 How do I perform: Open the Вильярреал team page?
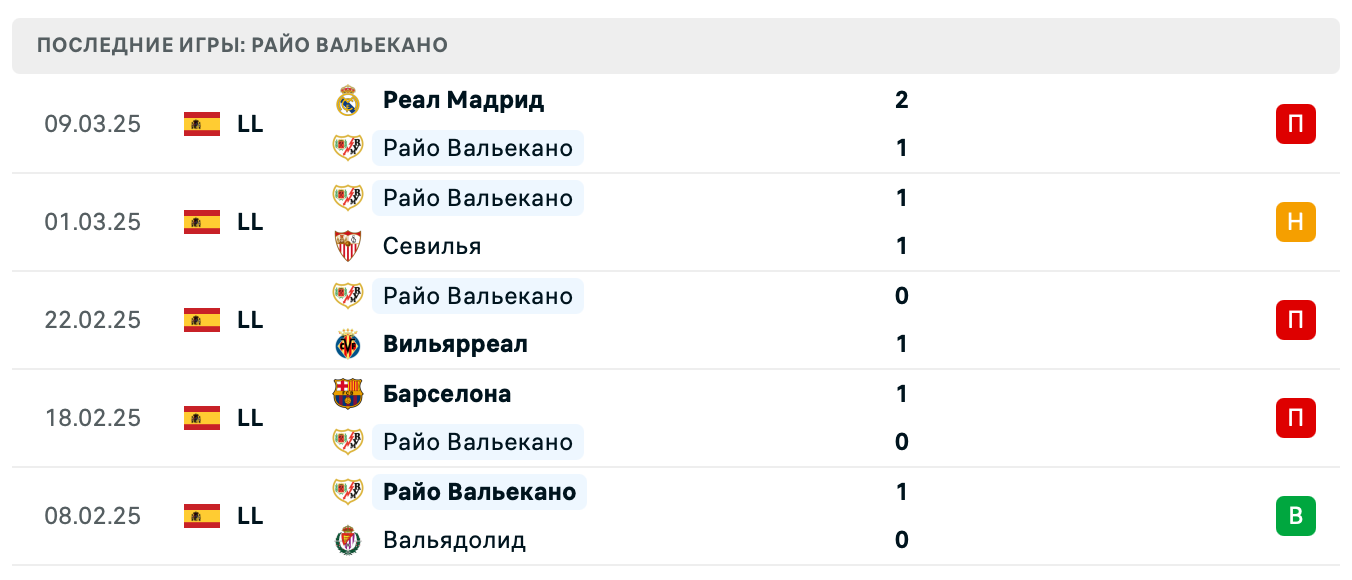[453, 344]
